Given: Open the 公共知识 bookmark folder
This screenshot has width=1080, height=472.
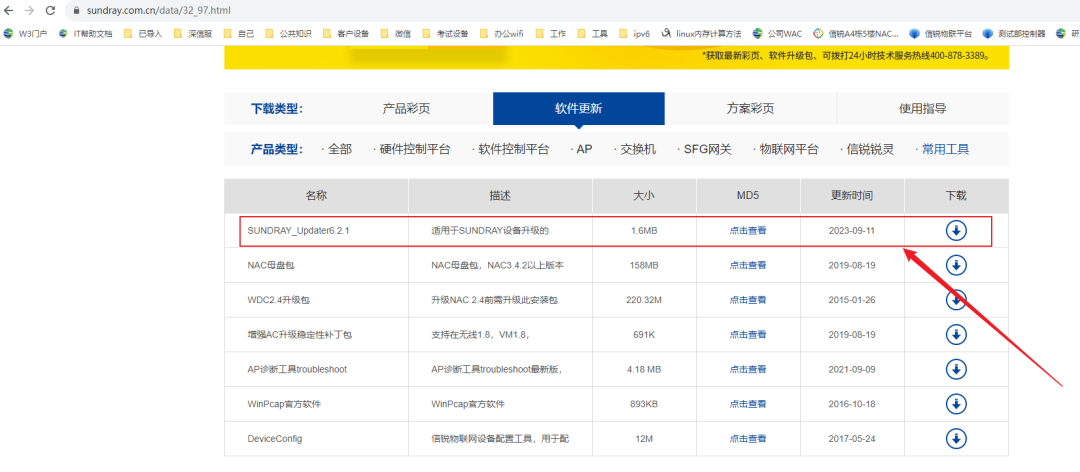Looking at the screenshot, I should (x=289, y=33).
